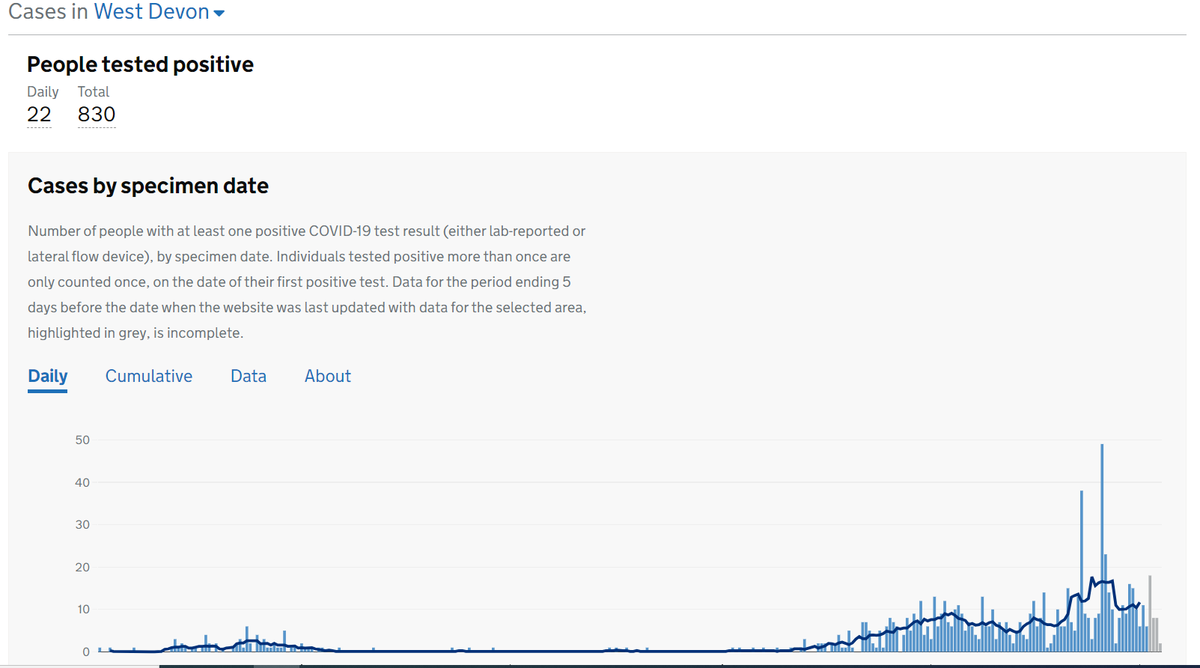Click the Cases by specimen date heading
Screen dimensions: 1200x668
(x=148, y=186)
